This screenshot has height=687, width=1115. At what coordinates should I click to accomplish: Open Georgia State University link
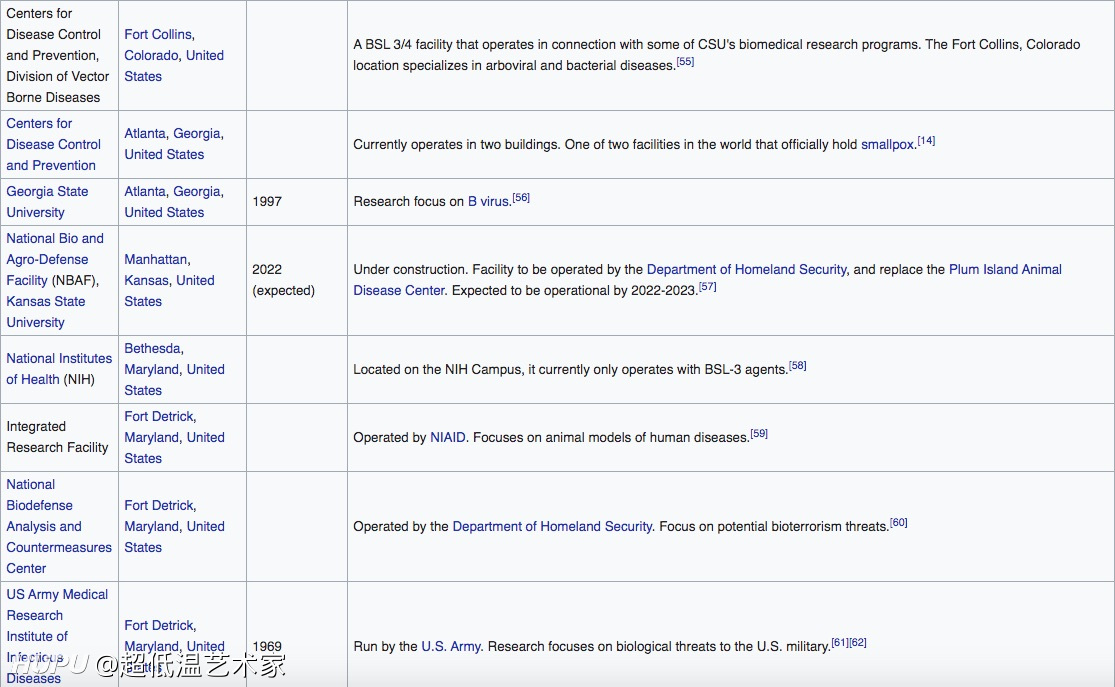pyautogui.click(x=47, y=202)
